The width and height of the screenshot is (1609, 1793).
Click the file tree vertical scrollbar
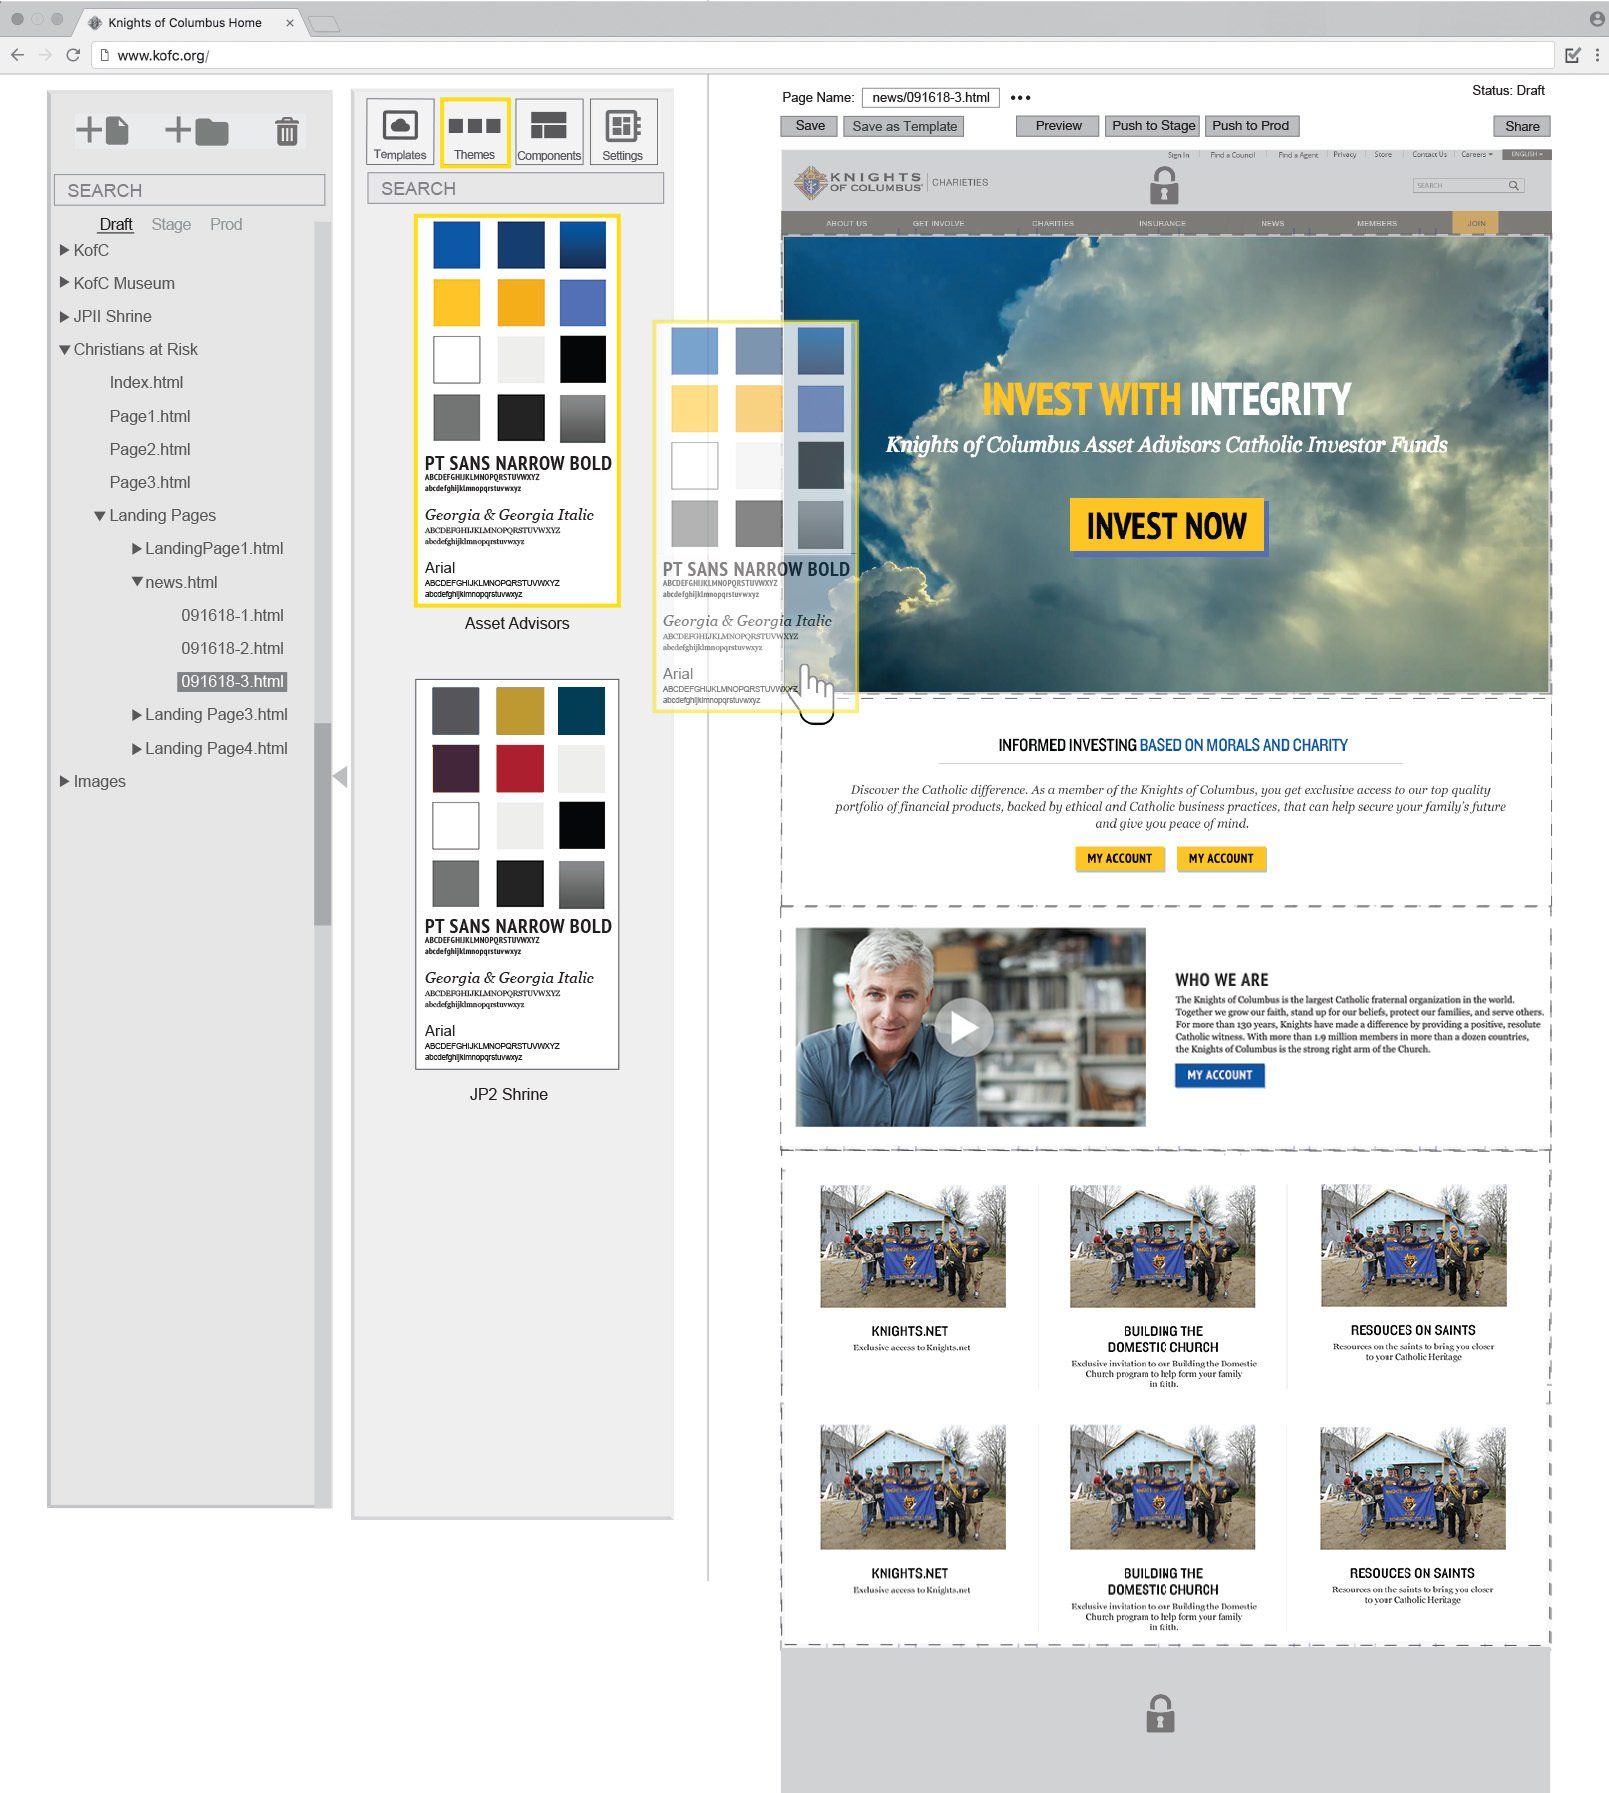[322, 824]
